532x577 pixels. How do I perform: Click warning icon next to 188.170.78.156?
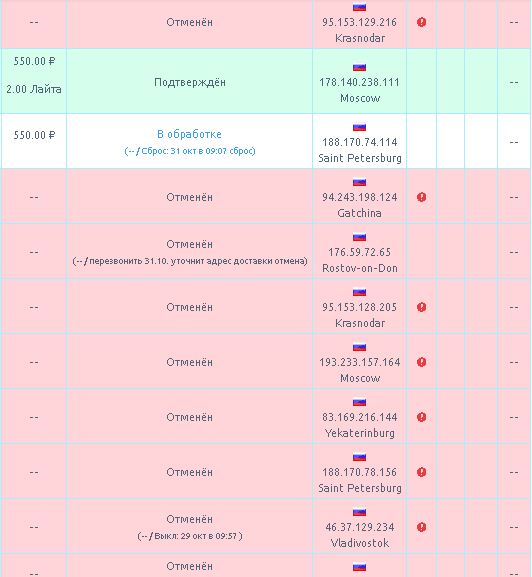tap(421, 472)
